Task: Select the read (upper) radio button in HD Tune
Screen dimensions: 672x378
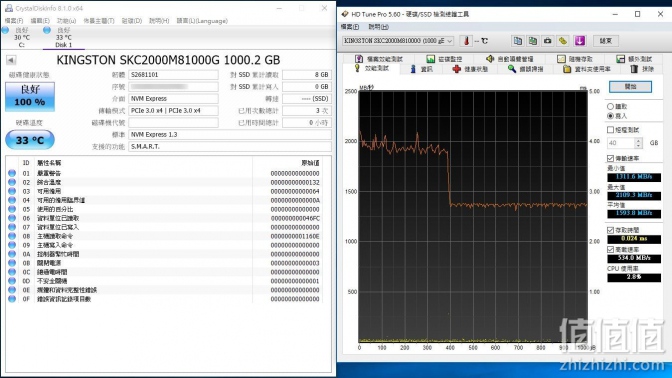Action: [x=610, y=106]
